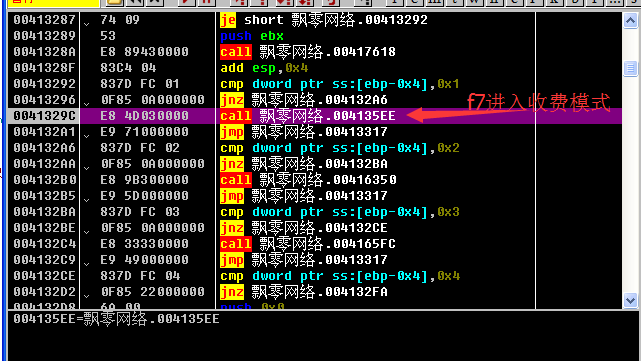The width and height of the screenshot is (641, 361).
Task: Click the 'push ebx' instruction
Action: [252, 36]
